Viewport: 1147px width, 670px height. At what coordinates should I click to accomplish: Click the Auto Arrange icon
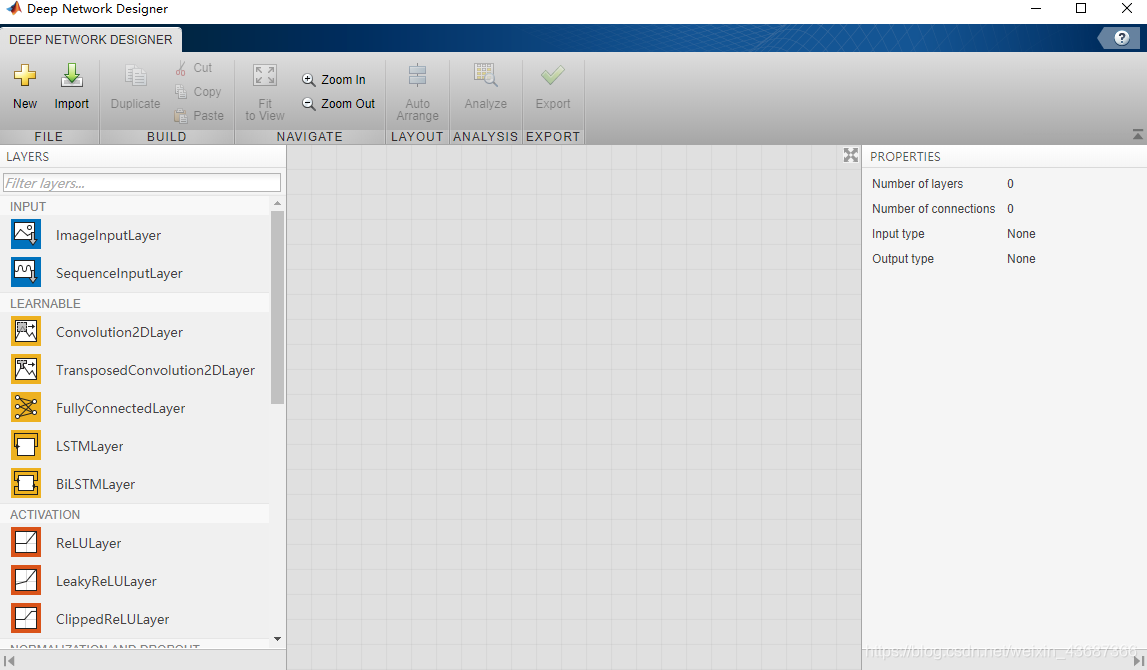[x=417, y=75]
